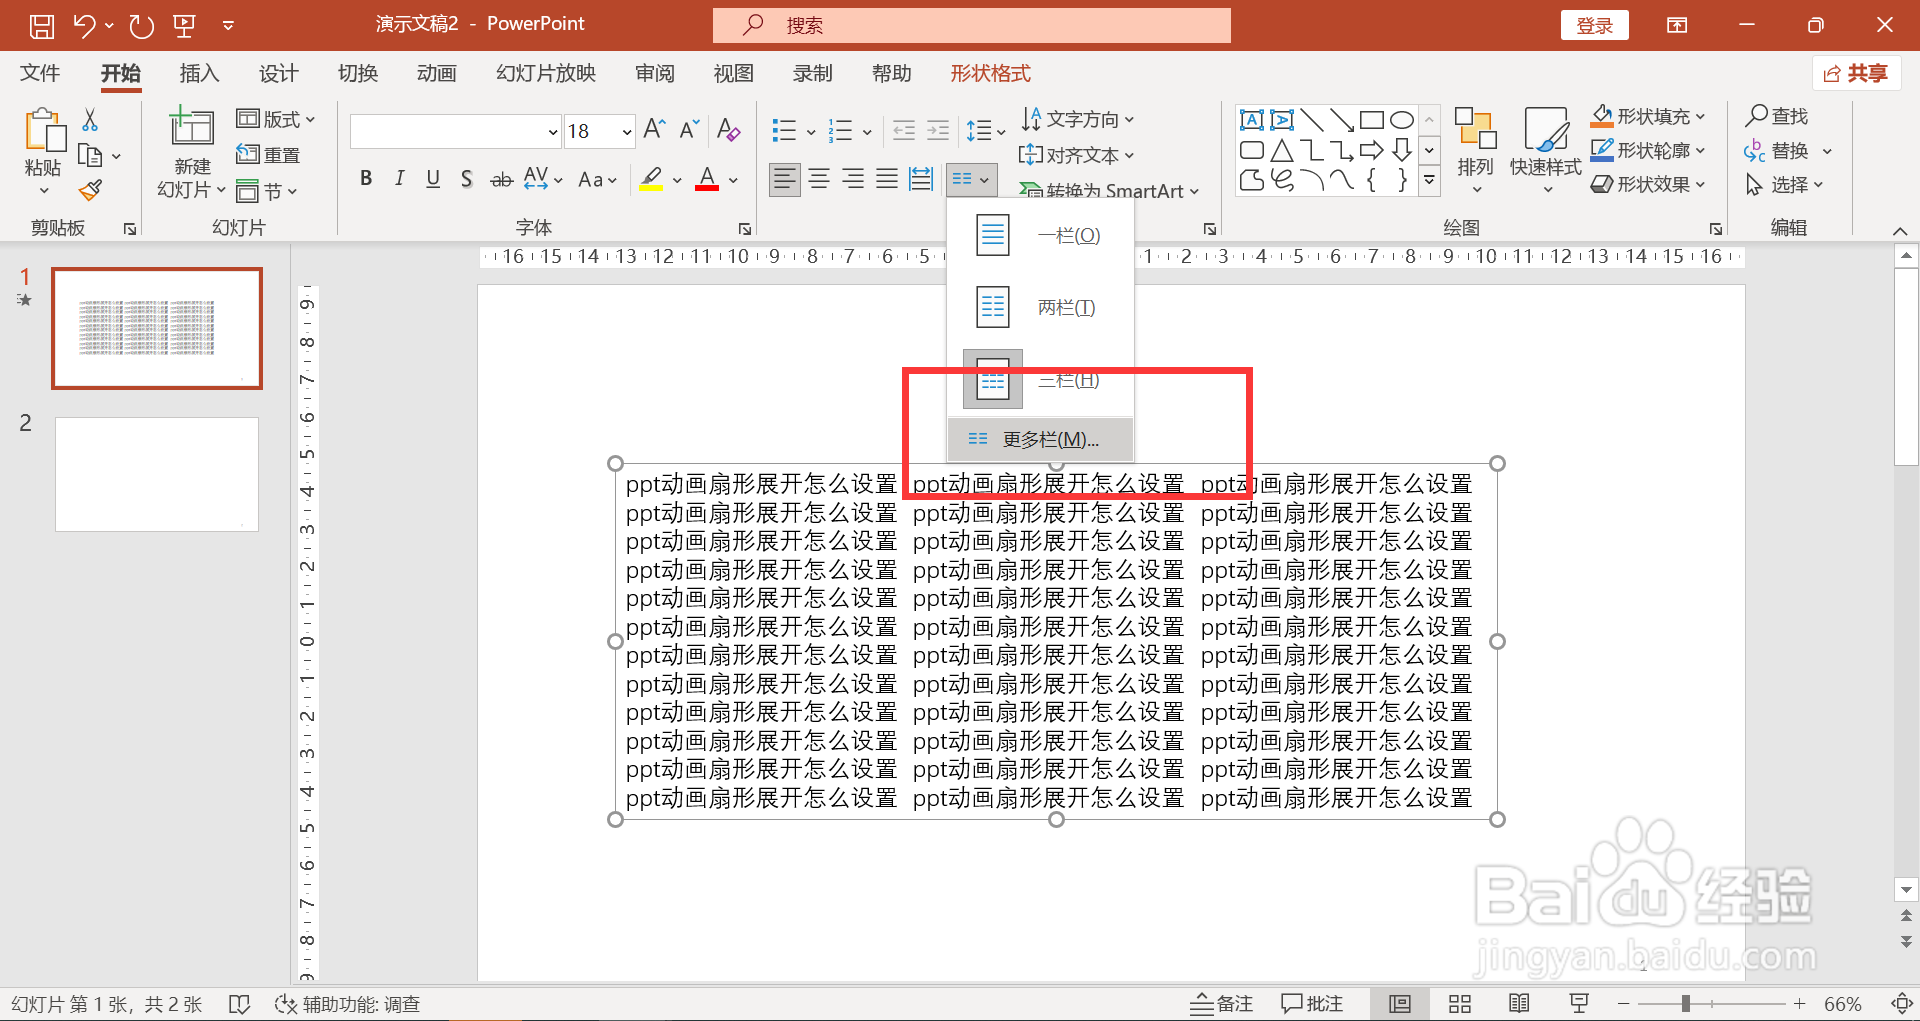1920x1021 pixels.
Task: Increase list indent level icon
Action: [x=938, y=130]
